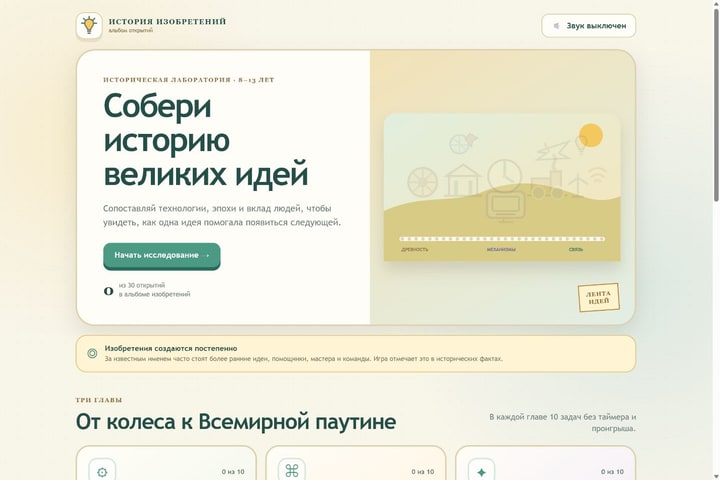Screen dimensions: 720x480
Task: Click the 'Лента идей' stamp
Action: [599, 297]
